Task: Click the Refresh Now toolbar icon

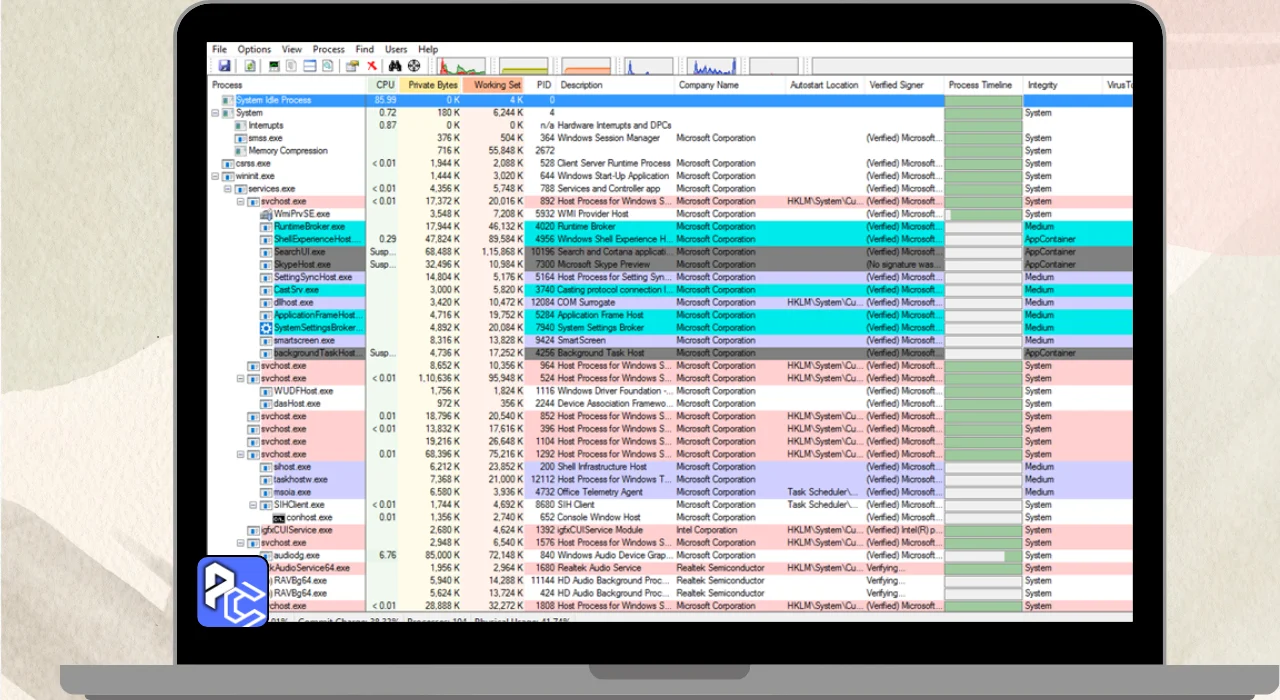Action: [249, 66]
